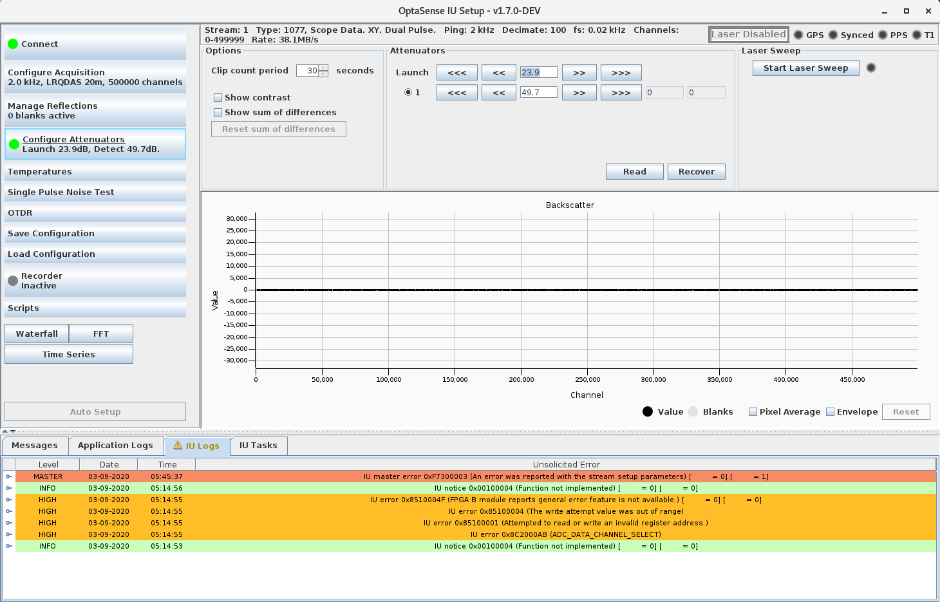This screenshot has width=940, height=602.
Task: Click the warning icon on IU Logs tab
Action: (177, 445)
